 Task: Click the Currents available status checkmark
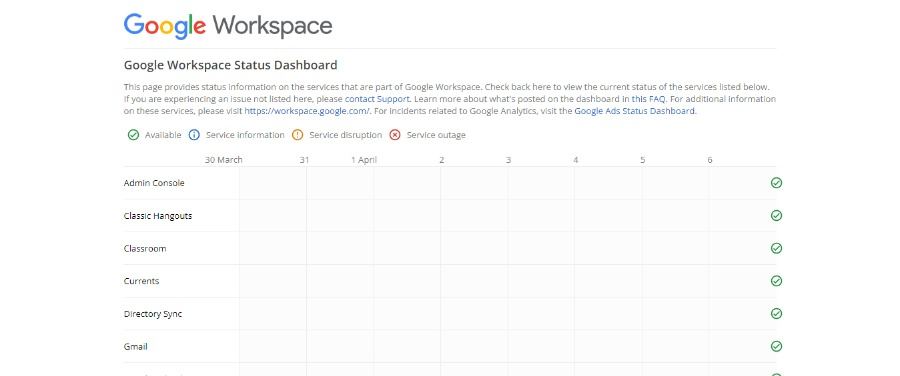(x=776, y=281)
